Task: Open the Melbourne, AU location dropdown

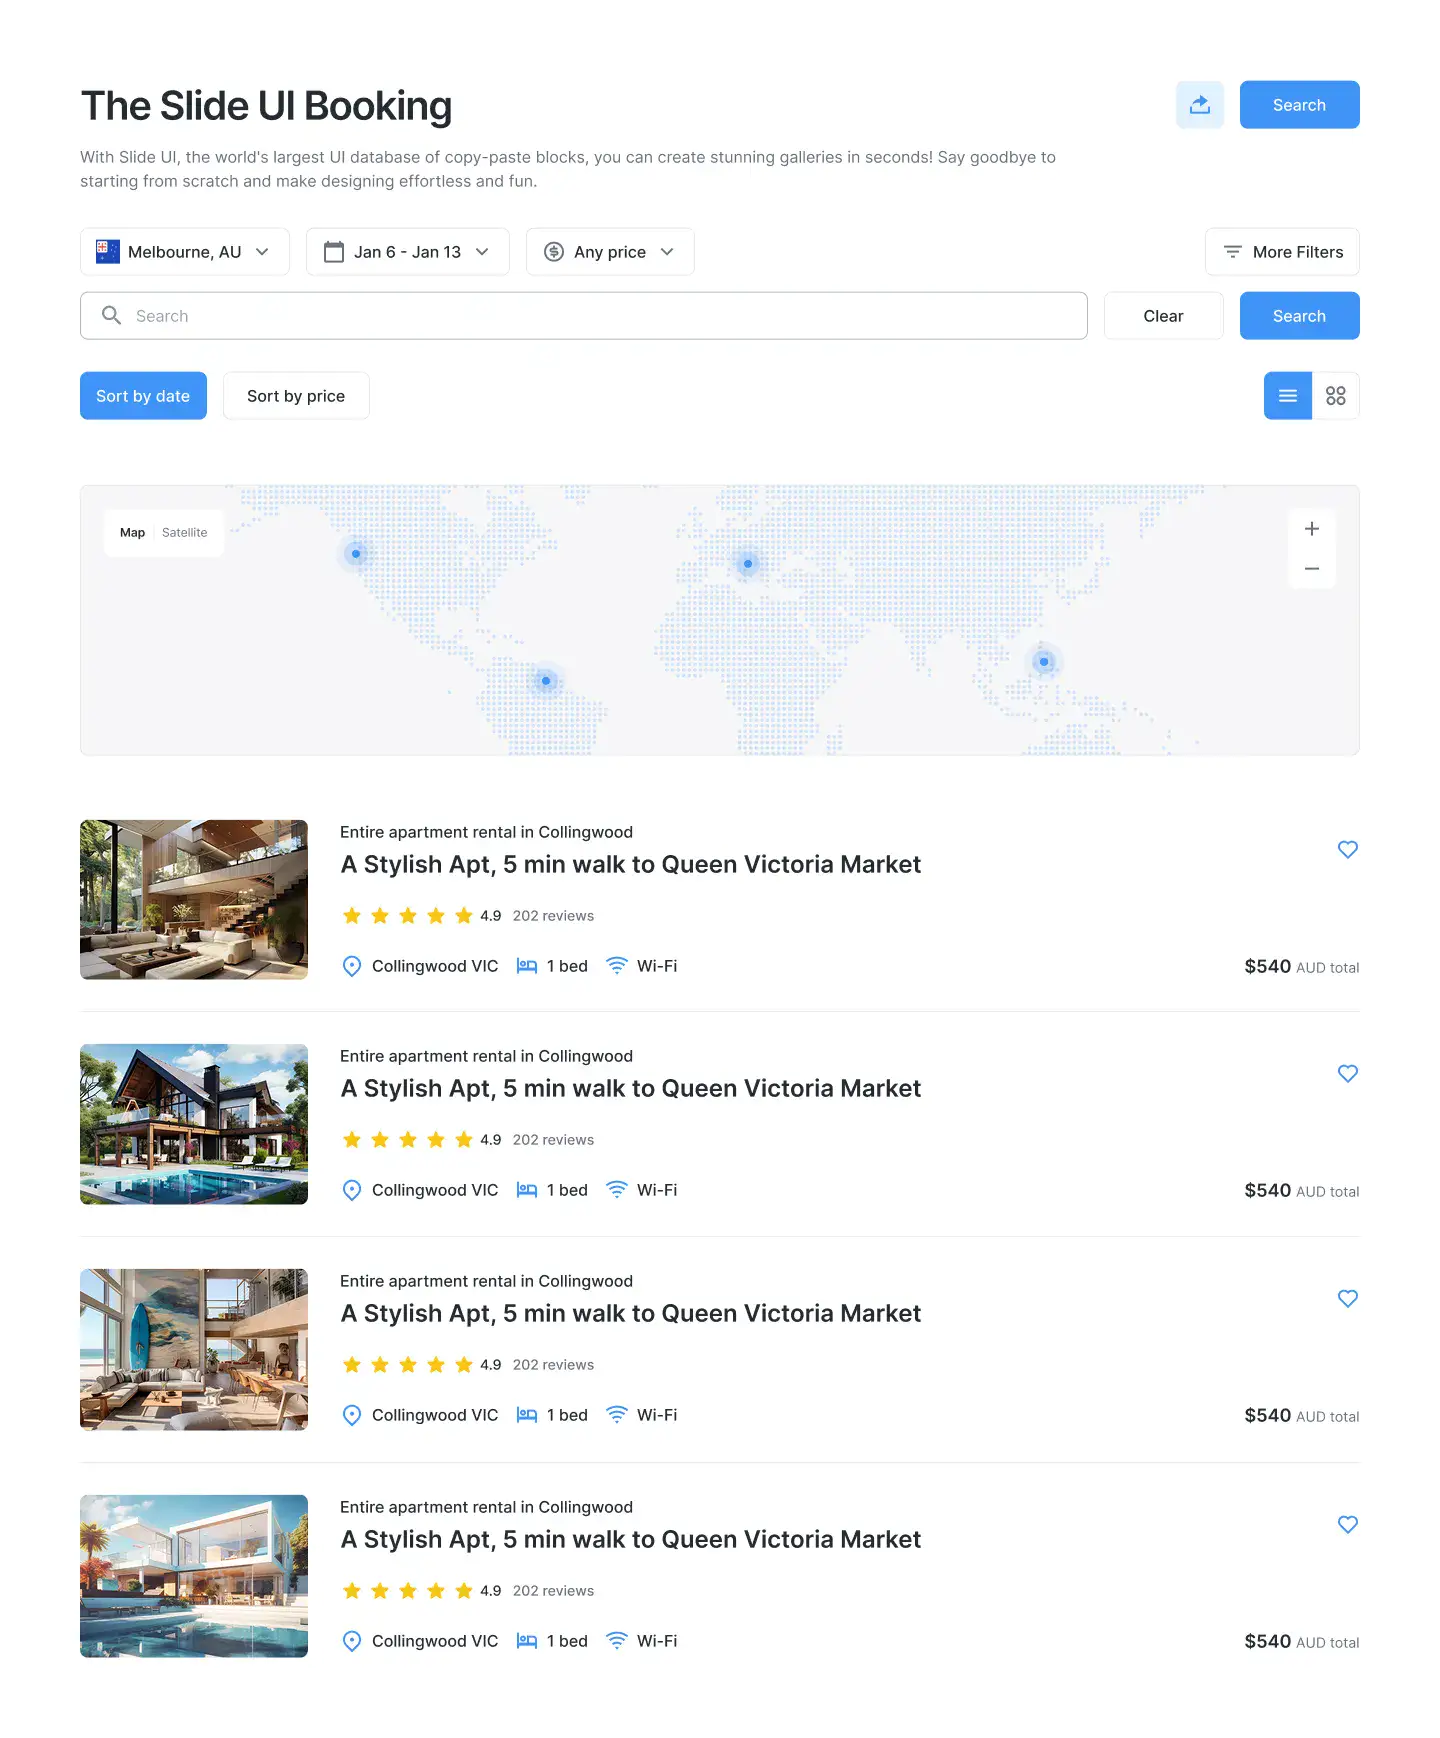Action: click(185, 252)
